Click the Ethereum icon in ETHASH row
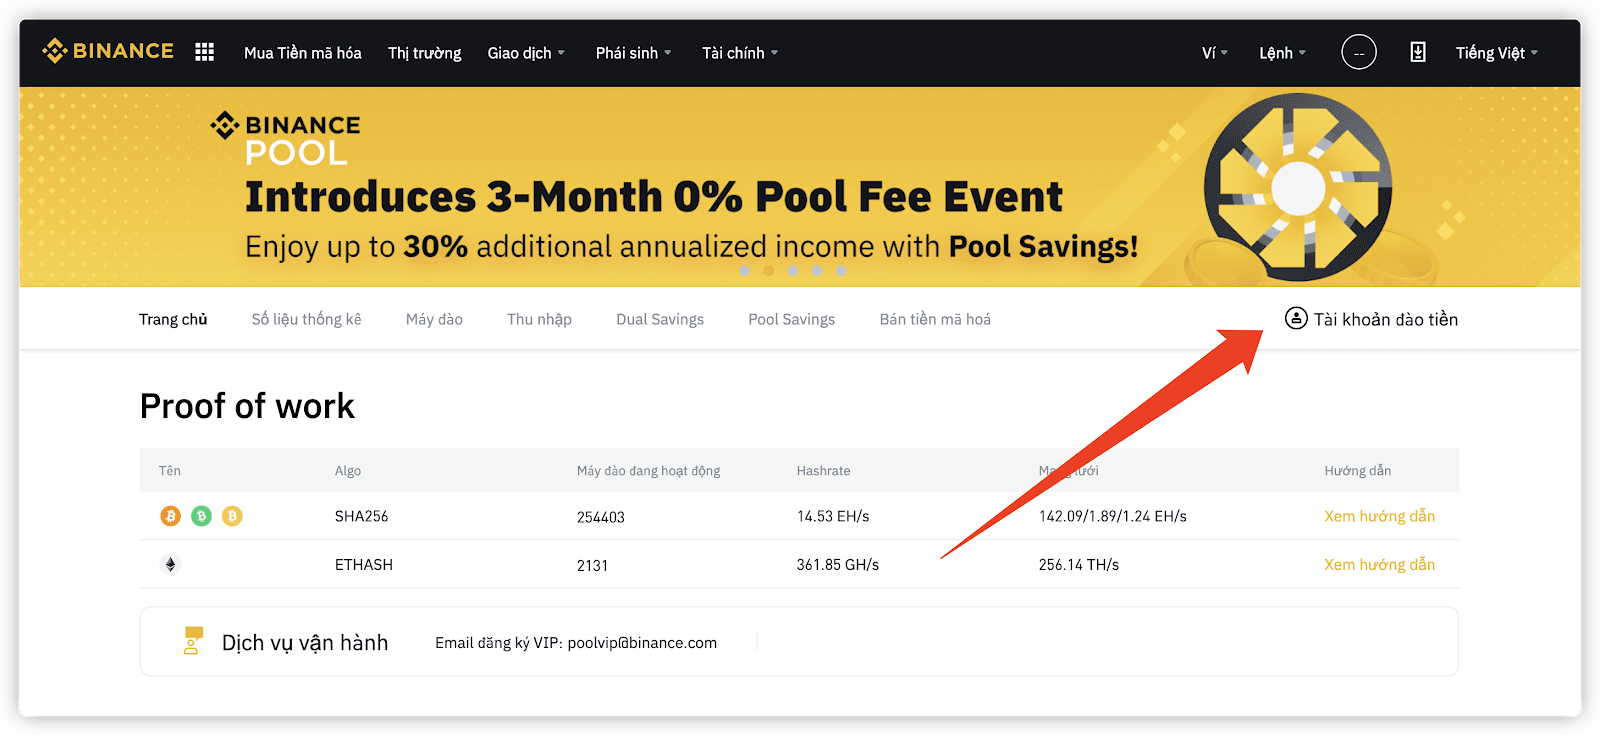This screenshot has width=1600, height=735. coord(171,565)
